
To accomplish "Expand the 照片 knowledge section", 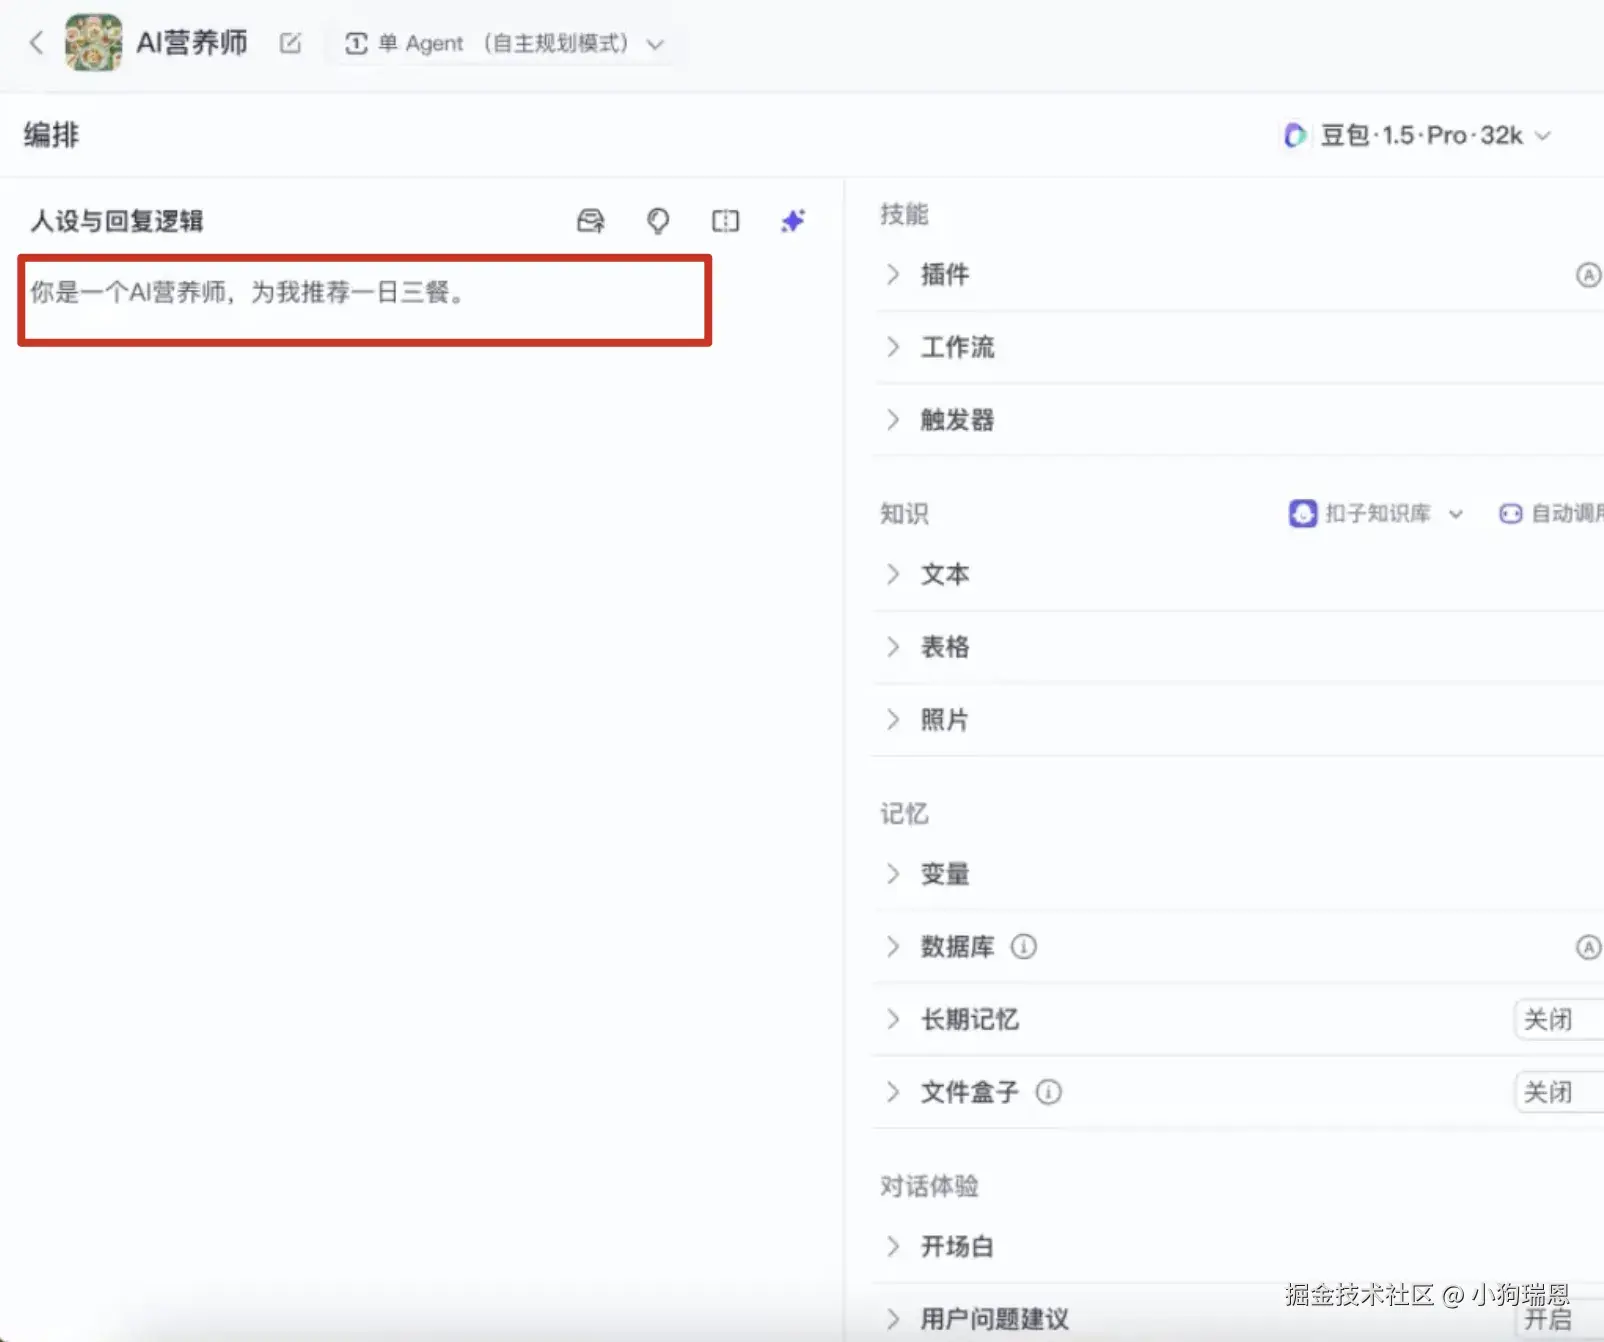I will (893, 720).
